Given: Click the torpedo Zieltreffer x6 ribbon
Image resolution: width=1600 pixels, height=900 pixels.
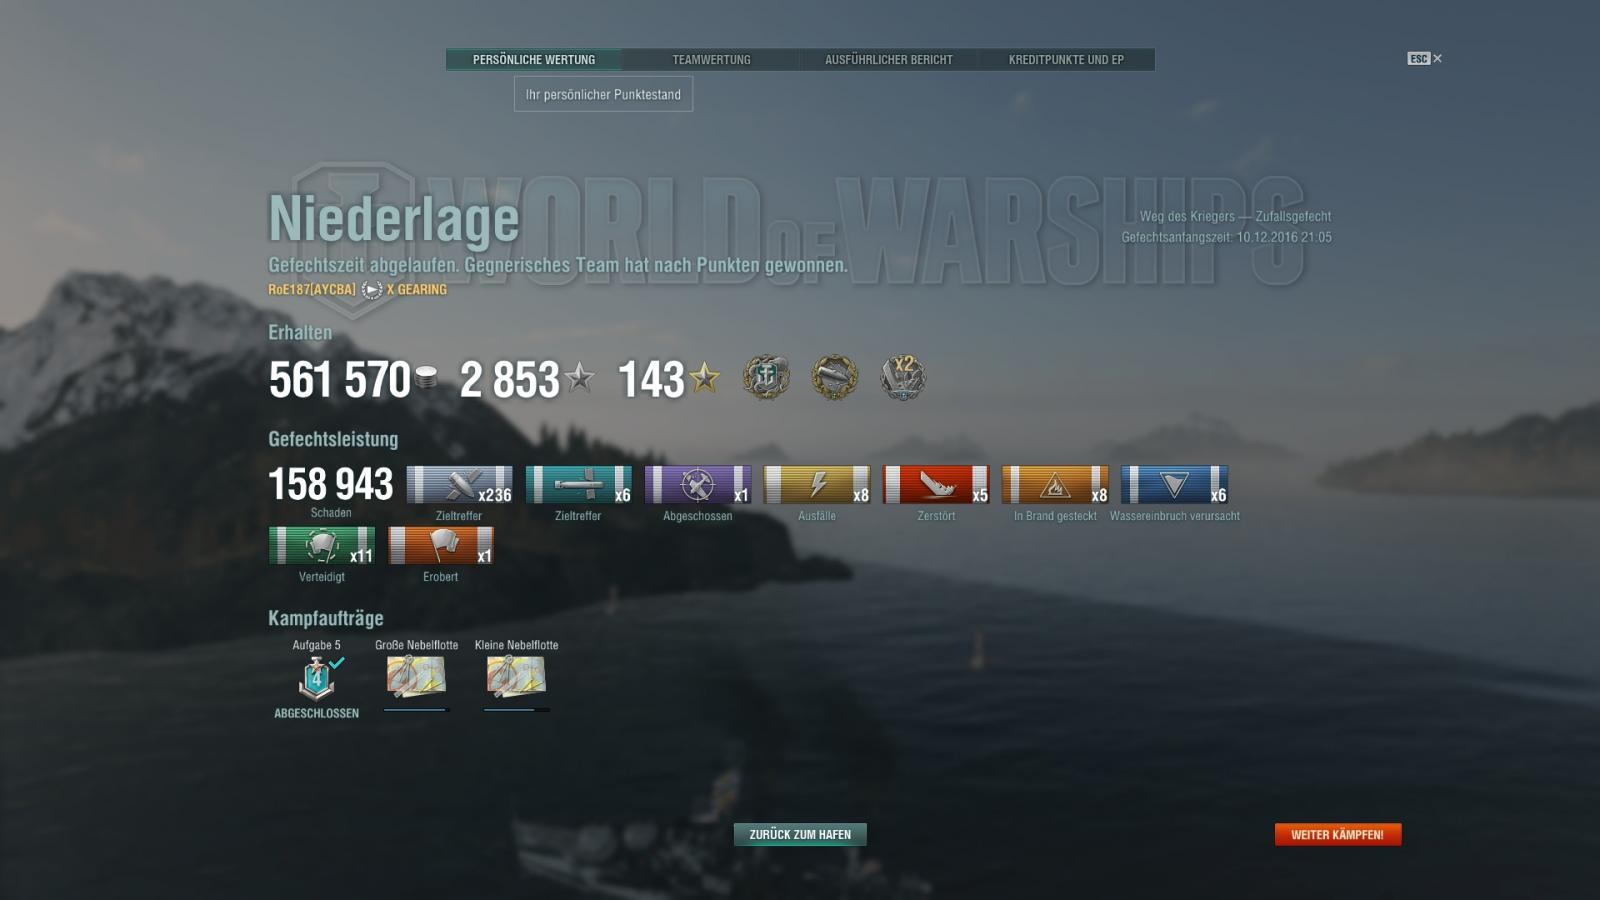Looking at the screenshot, I should [578, 485].
